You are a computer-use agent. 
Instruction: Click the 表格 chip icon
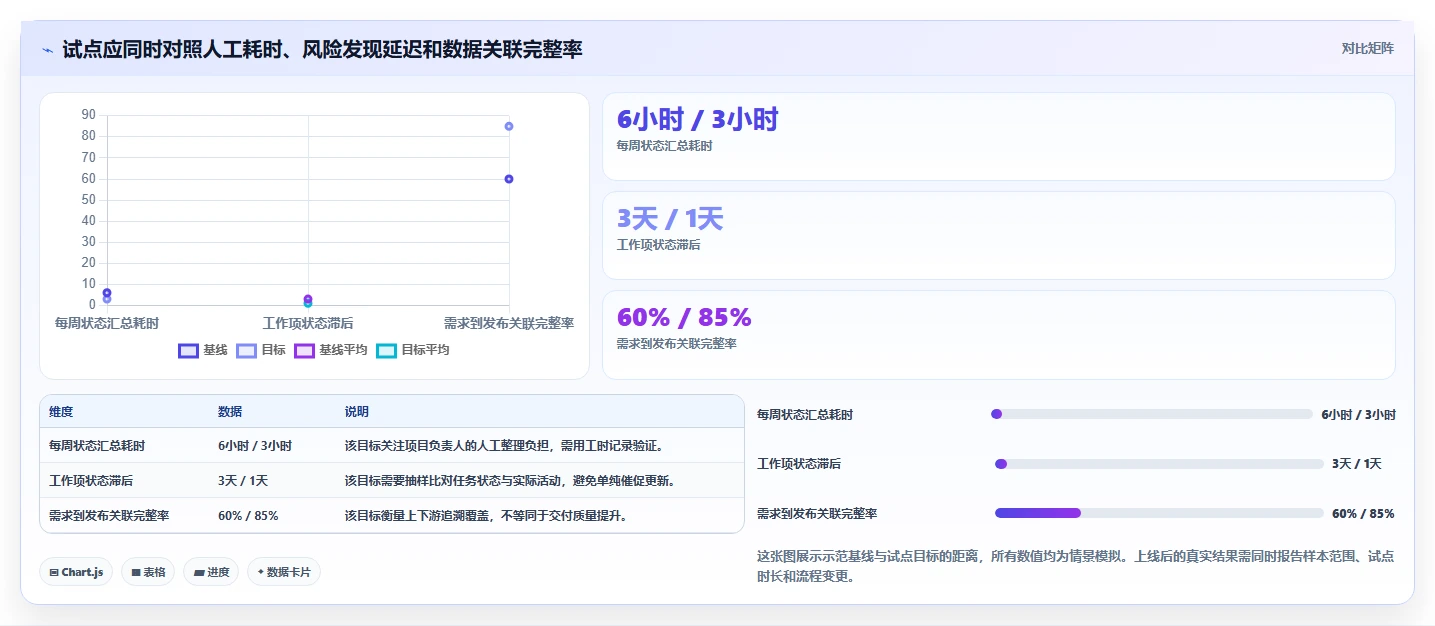click(136, 572)
